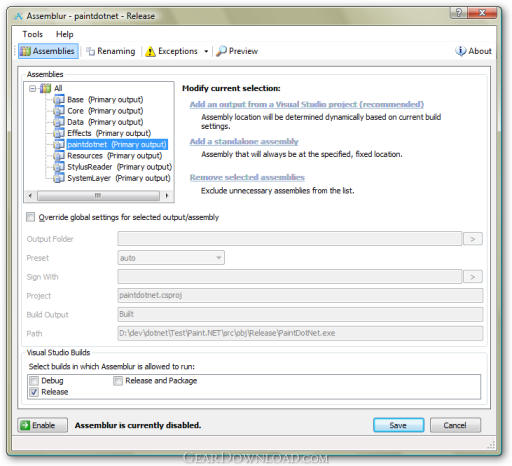Image resolution: width=512 pixels, height=466 pixels.
Task: Click the Save button
Action: (399, 425)
